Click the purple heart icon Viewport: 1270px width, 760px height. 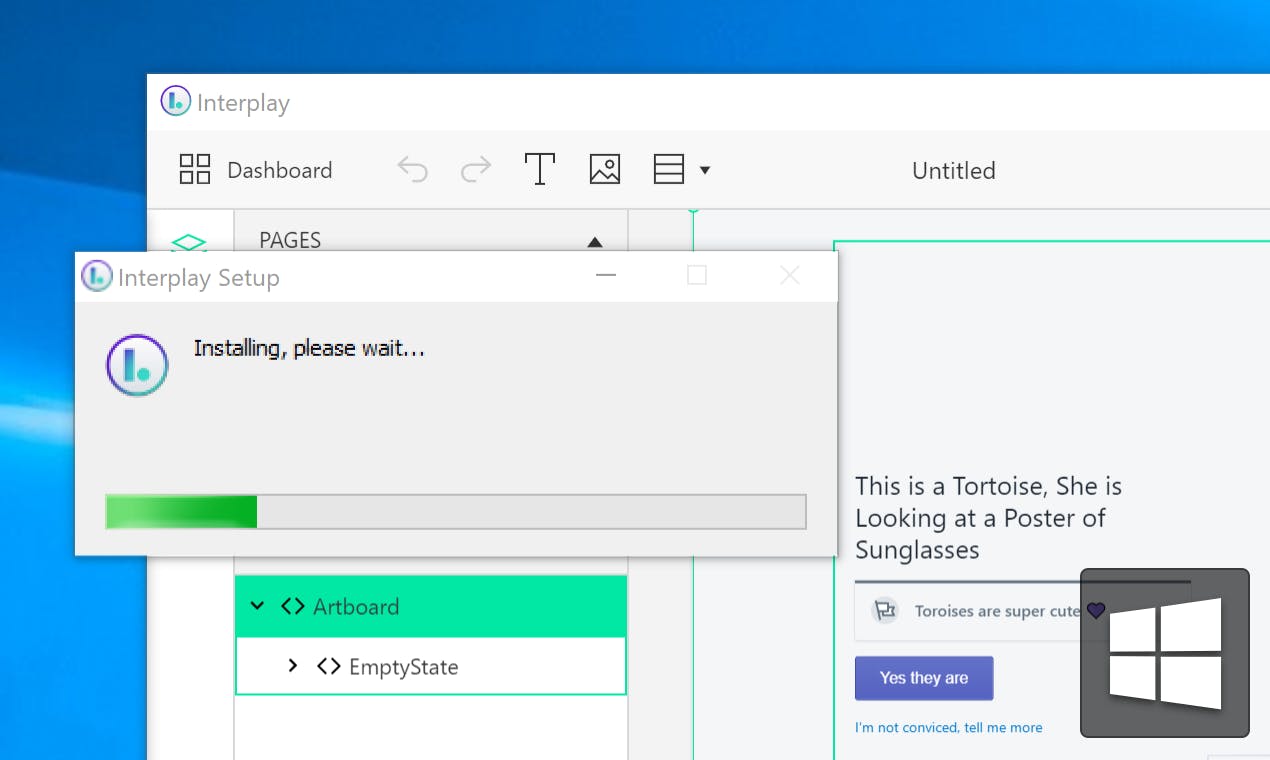point(1096,610)
